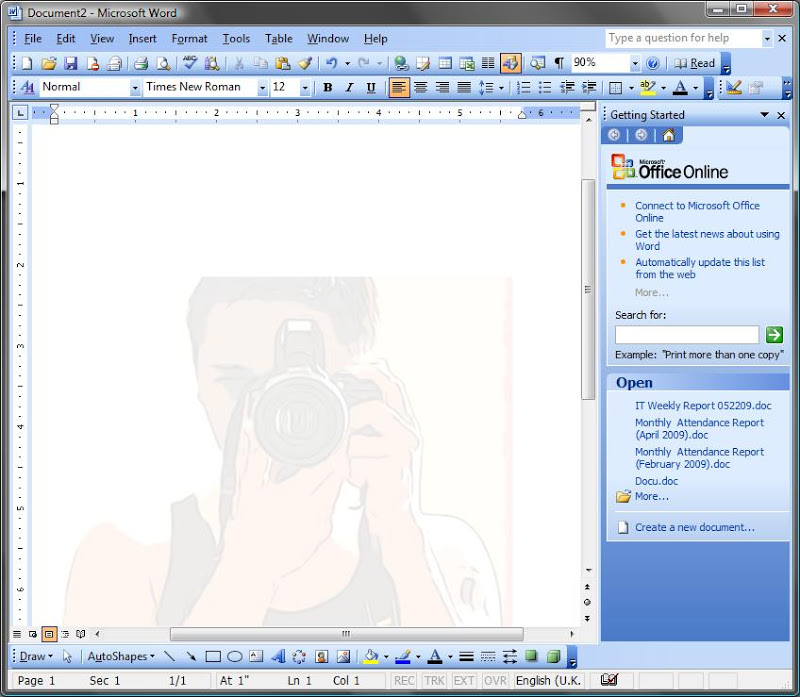Open the Style dropdown showing Normal
The image size is (800, 697).
click(135, 88)
